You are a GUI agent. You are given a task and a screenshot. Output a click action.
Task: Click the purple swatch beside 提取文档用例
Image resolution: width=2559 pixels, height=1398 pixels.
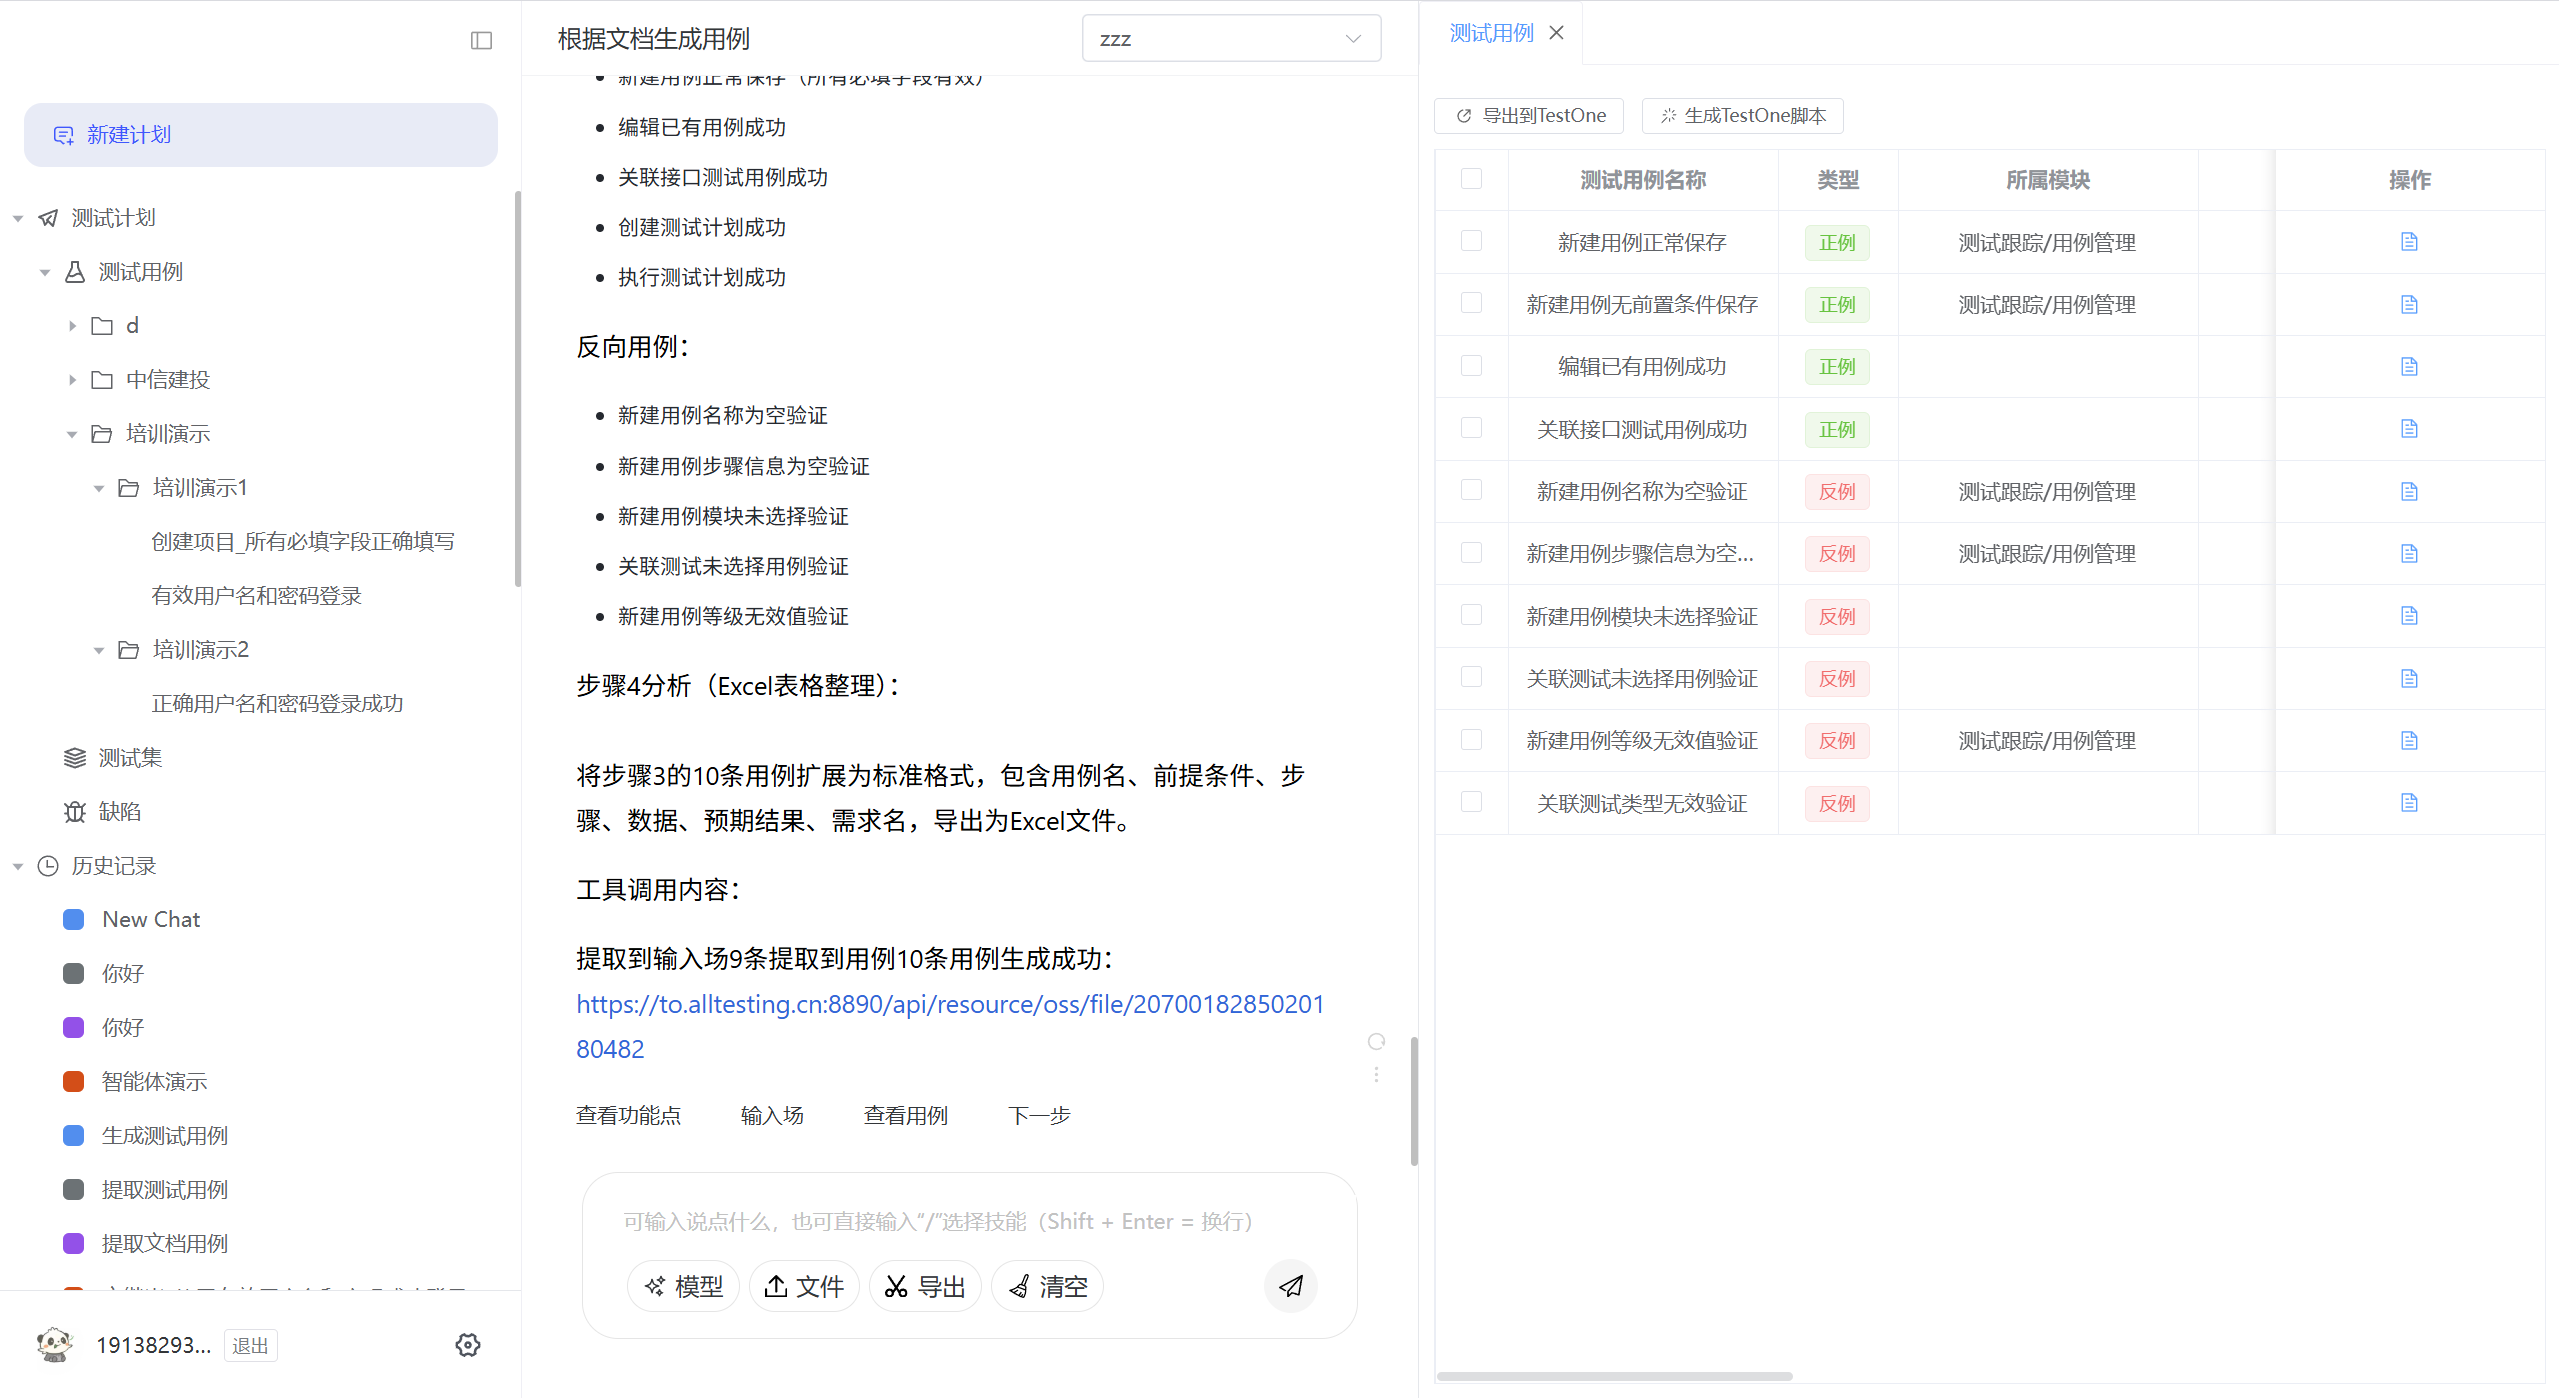pos(73,1243)
